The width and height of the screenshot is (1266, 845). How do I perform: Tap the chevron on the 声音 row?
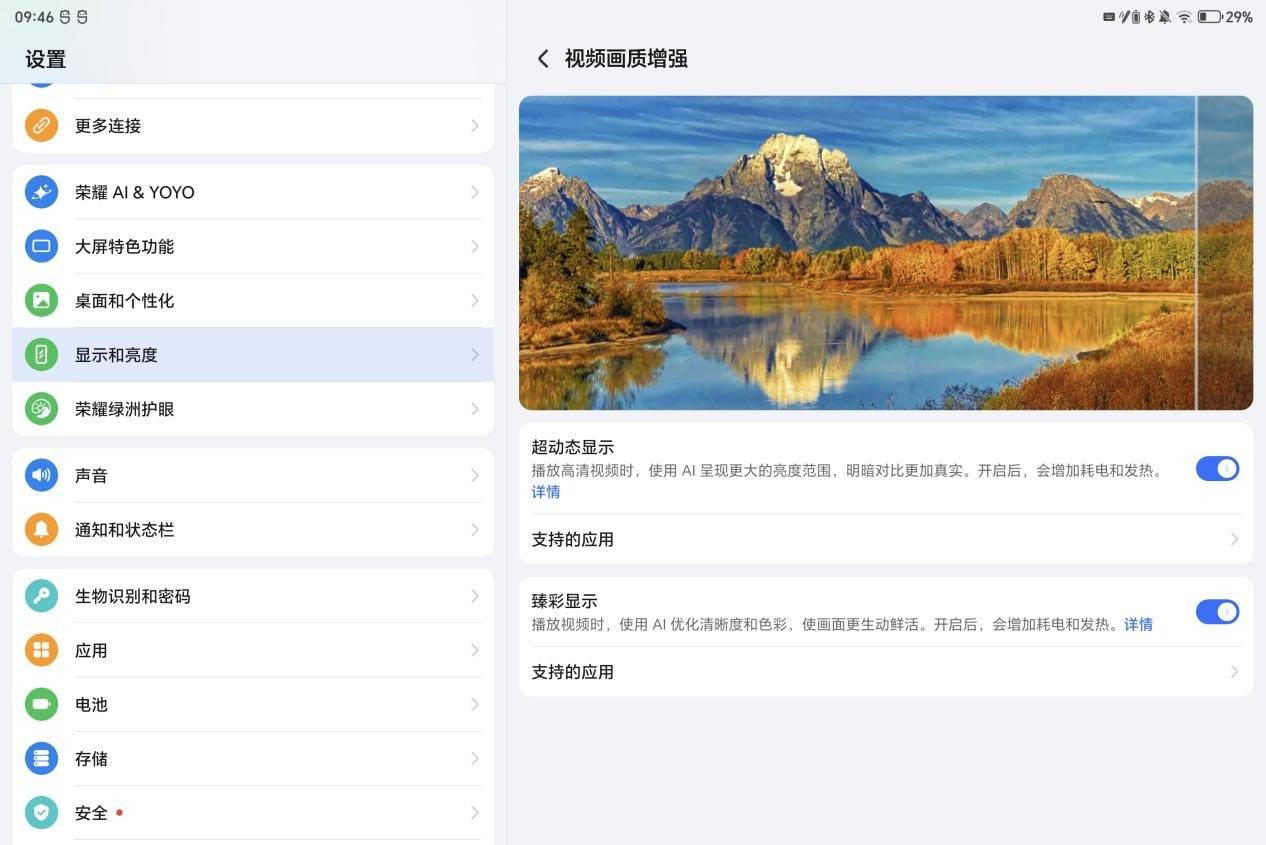pyautogui.click(x=475, y=475)
